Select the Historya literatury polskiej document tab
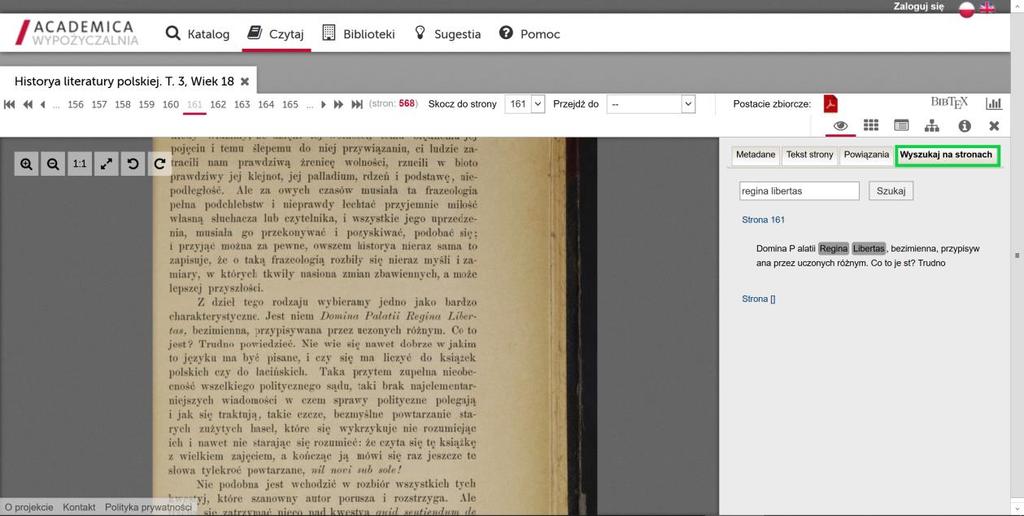This screenshot has width=1024, height=516. click(x=124, y=82)
